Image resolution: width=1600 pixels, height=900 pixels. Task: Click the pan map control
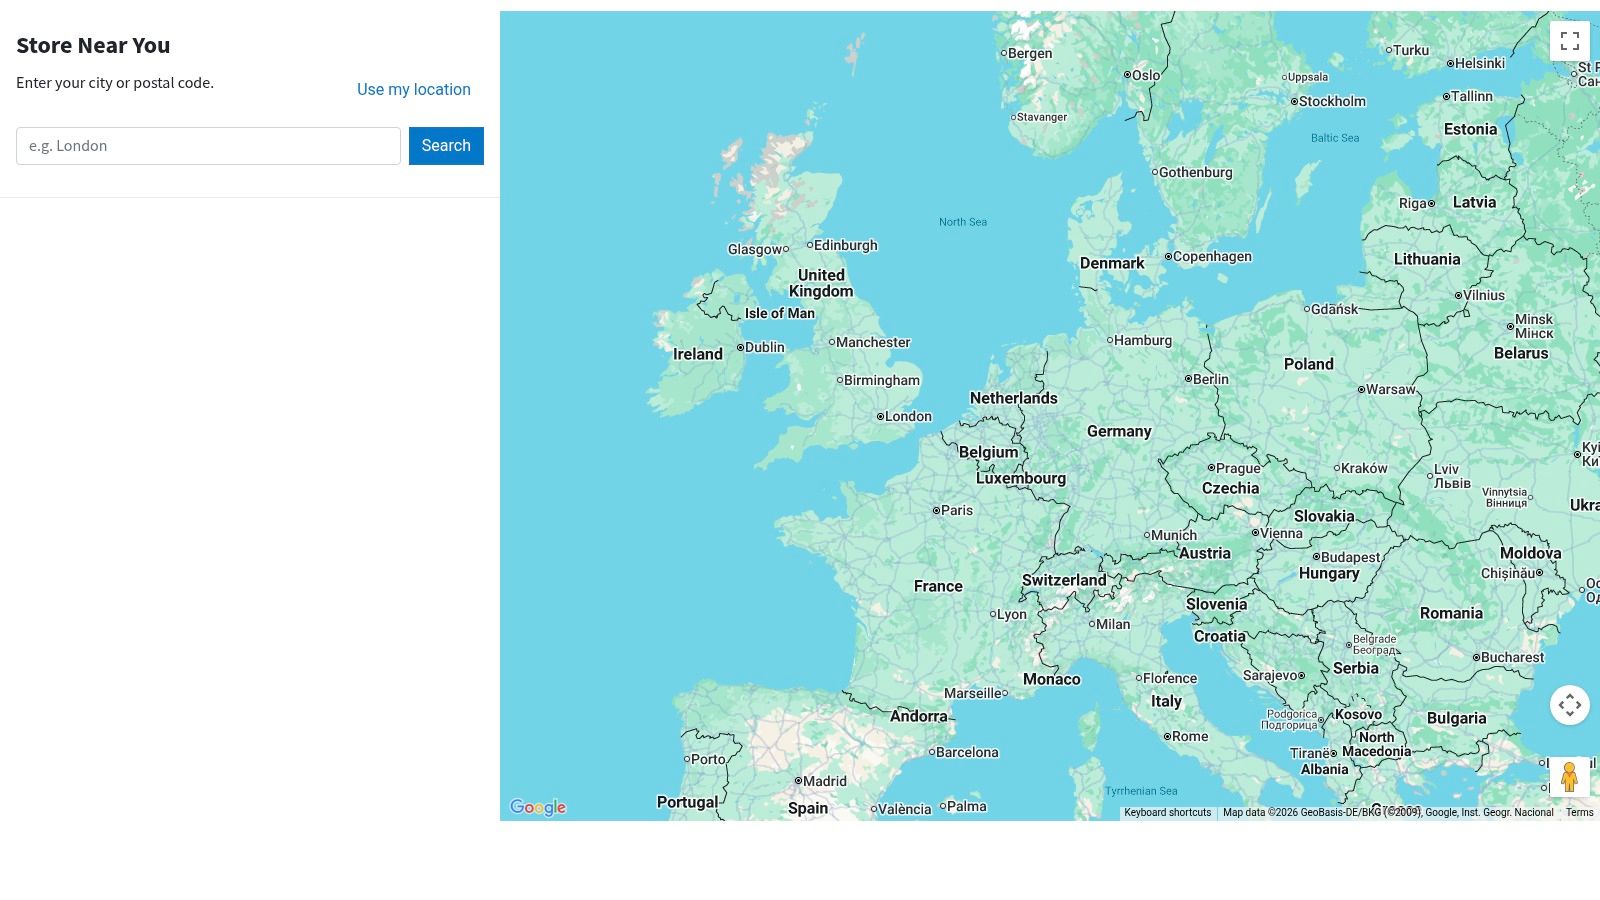tap(1570, 705)
